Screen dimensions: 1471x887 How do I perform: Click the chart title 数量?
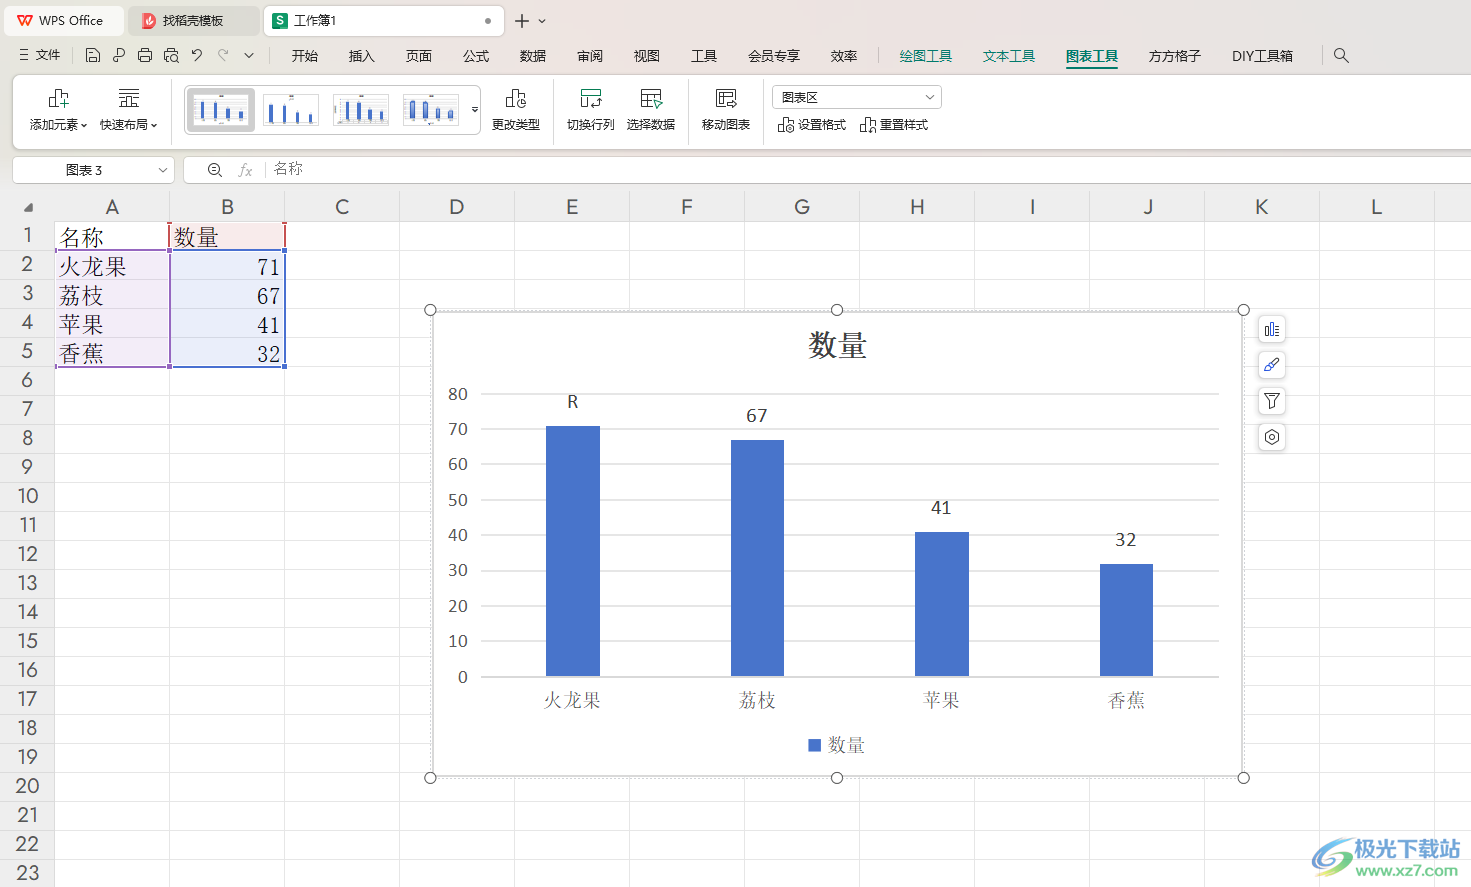point(838,346)
